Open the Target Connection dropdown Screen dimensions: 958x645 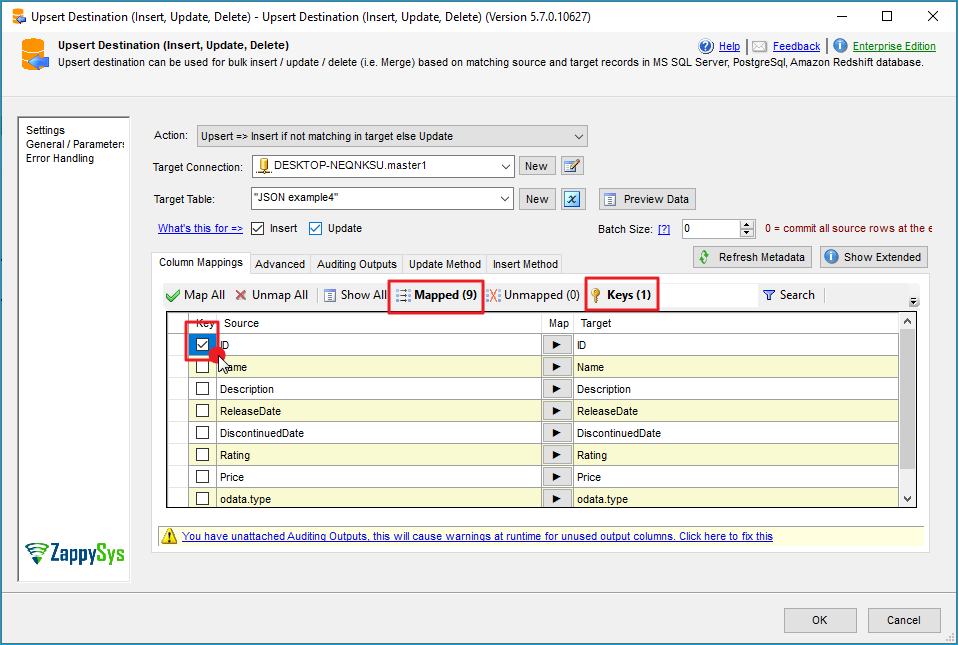point(504,166)
